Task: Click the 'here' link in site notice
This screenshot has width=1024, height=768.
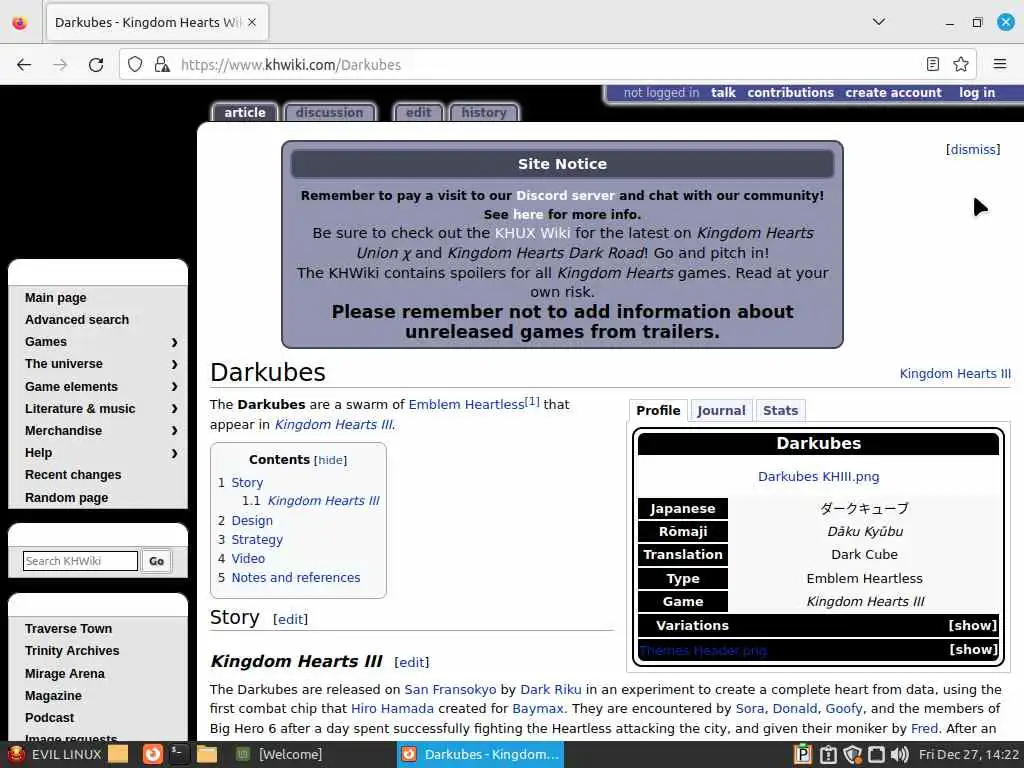Action: (528, 214)
